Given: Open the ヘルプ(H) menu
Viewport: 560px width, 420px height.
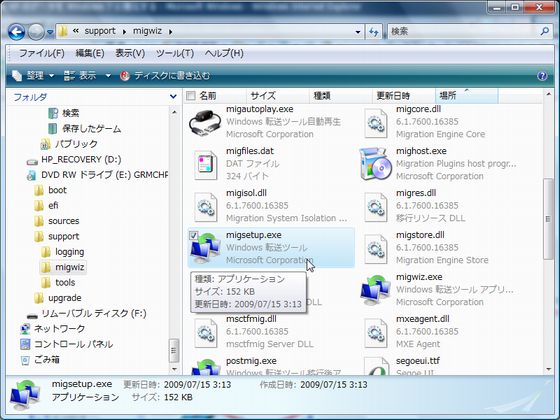Looking at the screenshot, I should pyautogui.click(x=224, y=54).
